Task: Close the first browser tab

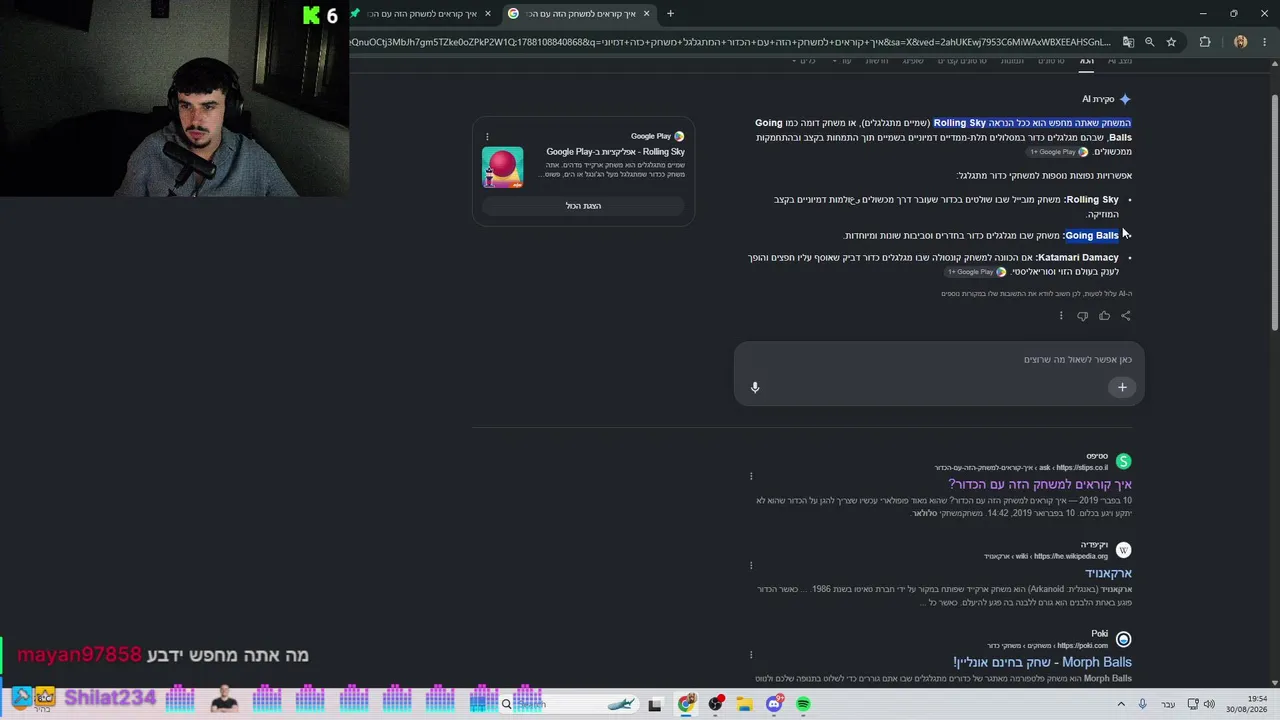Action: coord(488,14)
